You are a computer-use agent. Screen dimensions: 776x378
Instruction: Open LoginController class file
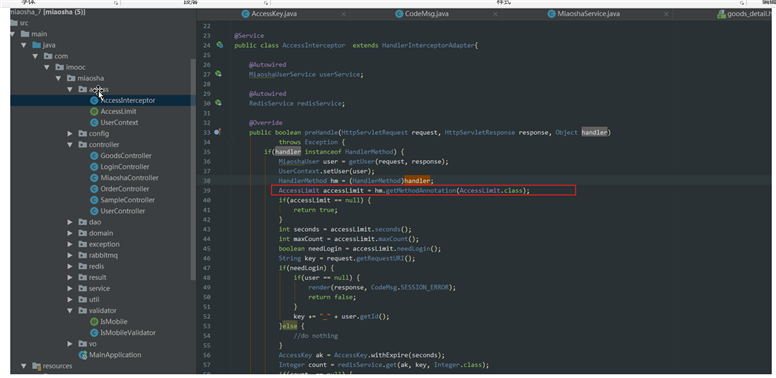tap(125, 167)
